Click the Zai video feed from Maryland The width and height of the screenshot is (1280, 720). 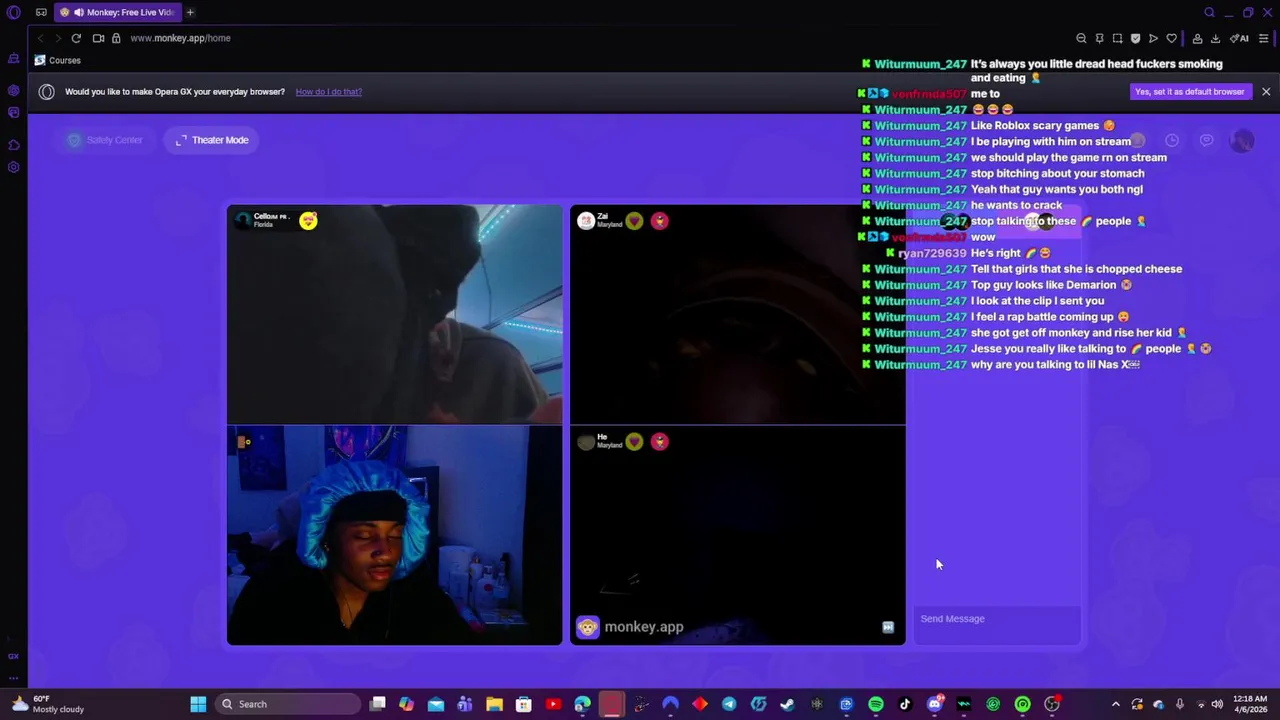coord(738,314)
